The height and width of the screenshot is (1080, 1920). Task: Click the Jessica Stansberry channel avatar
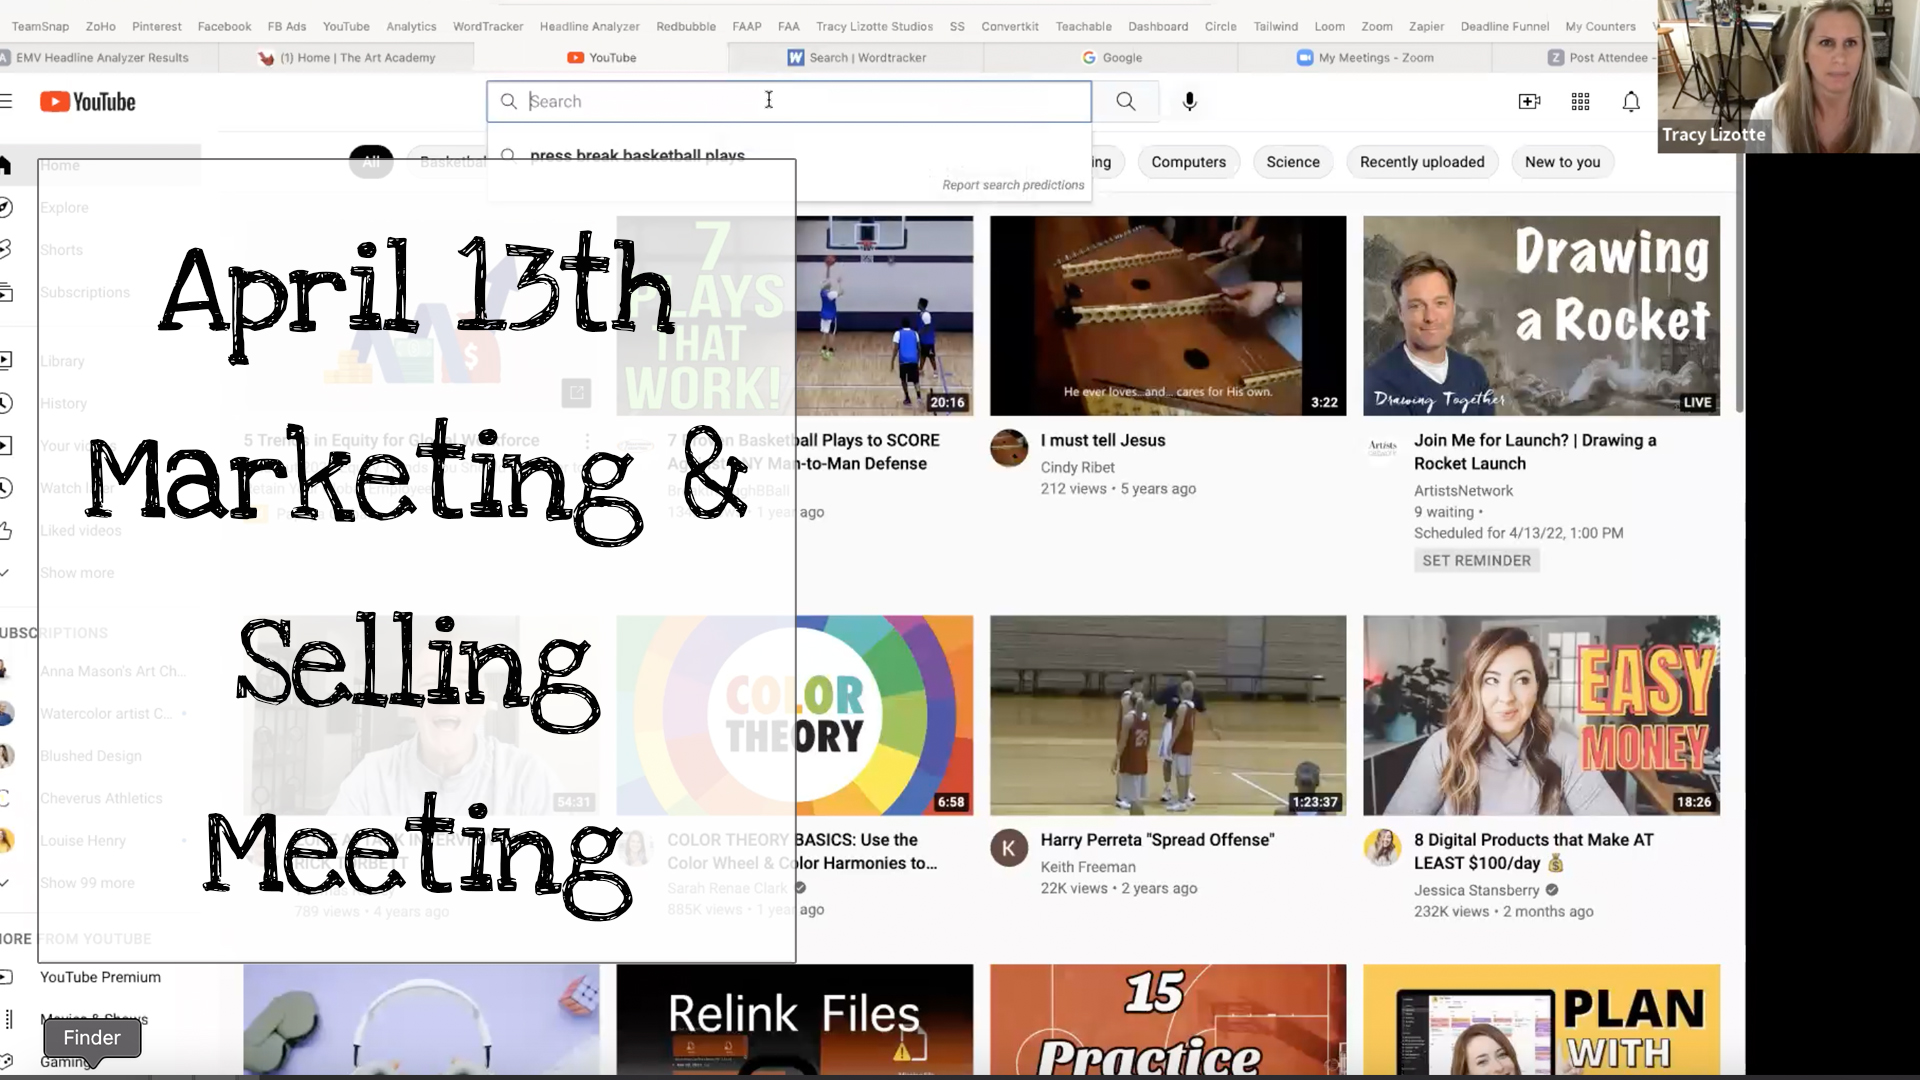[x=1382, y=848]
